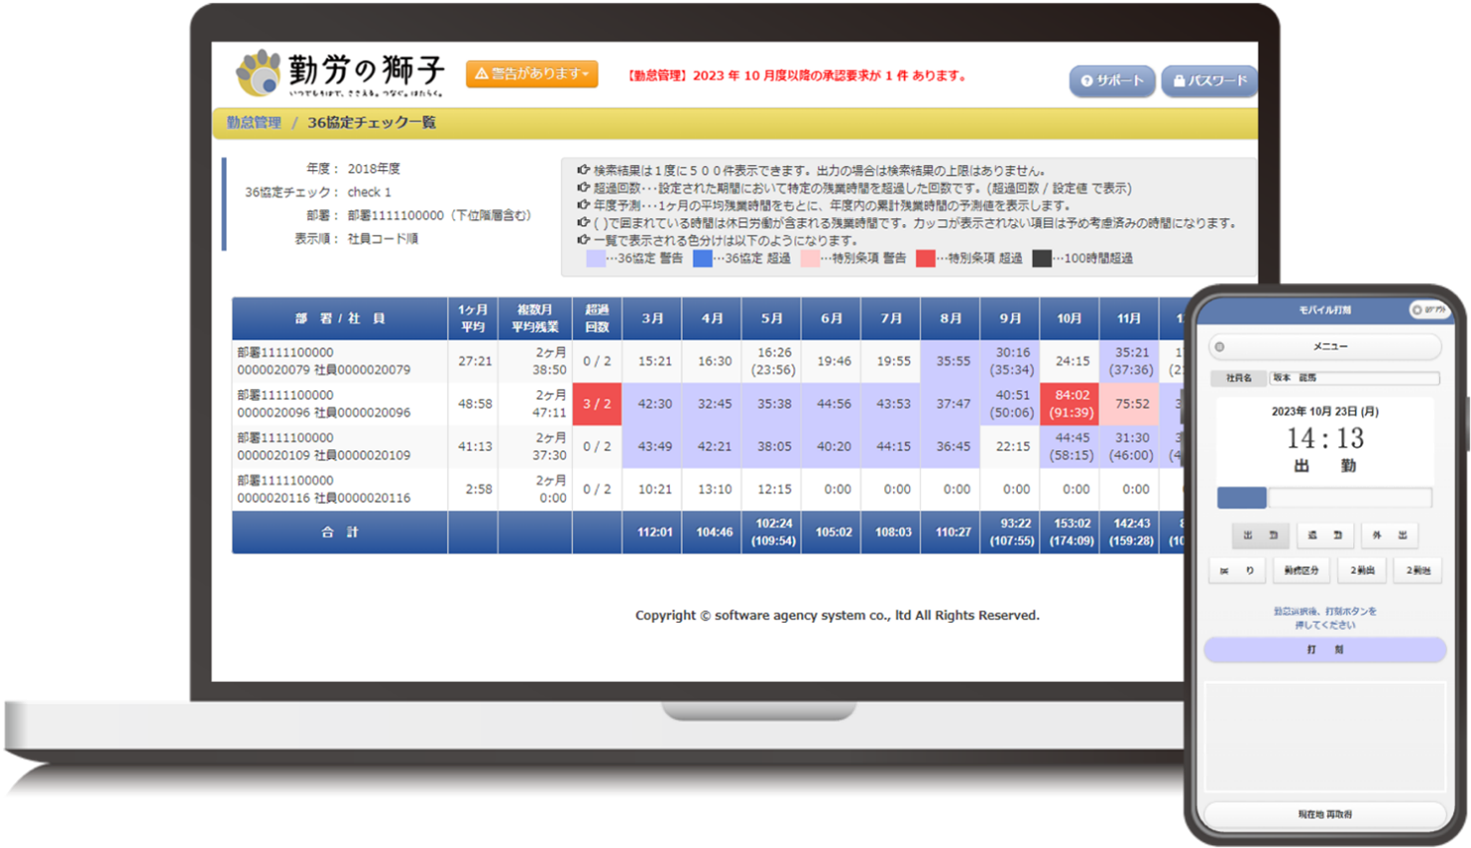Click the red 84:02 overtime cell
1471x848 pixels.
(1069, 404)
